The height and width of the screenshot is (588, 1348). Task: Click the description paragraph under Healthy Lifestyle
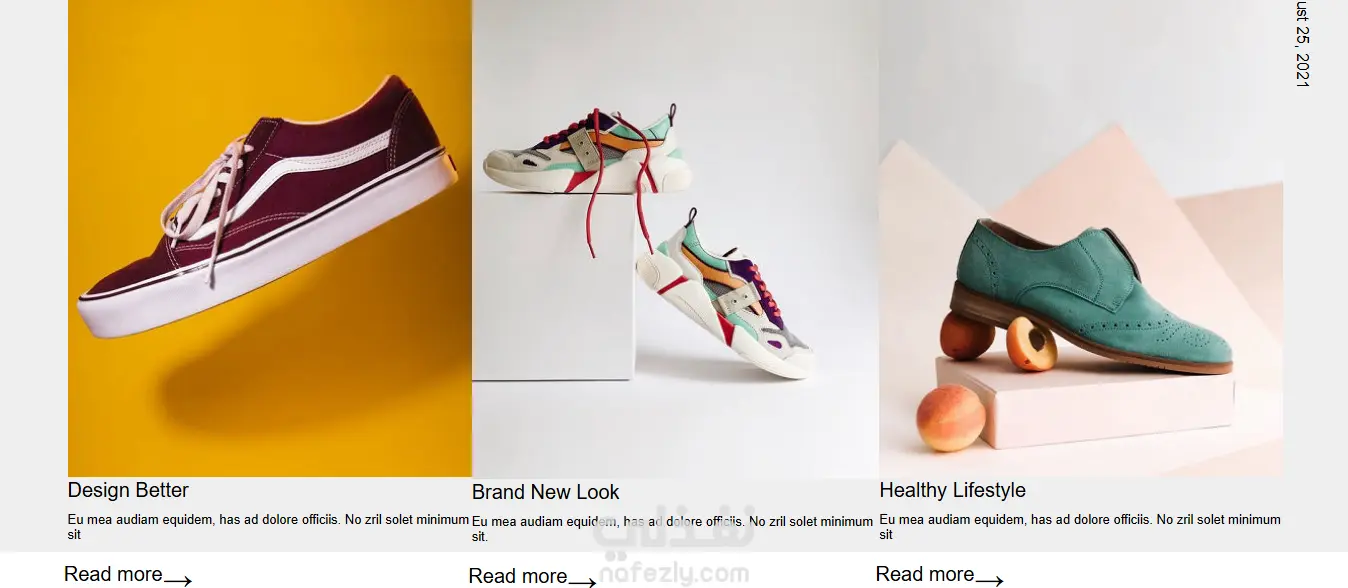click(1080, 527)
